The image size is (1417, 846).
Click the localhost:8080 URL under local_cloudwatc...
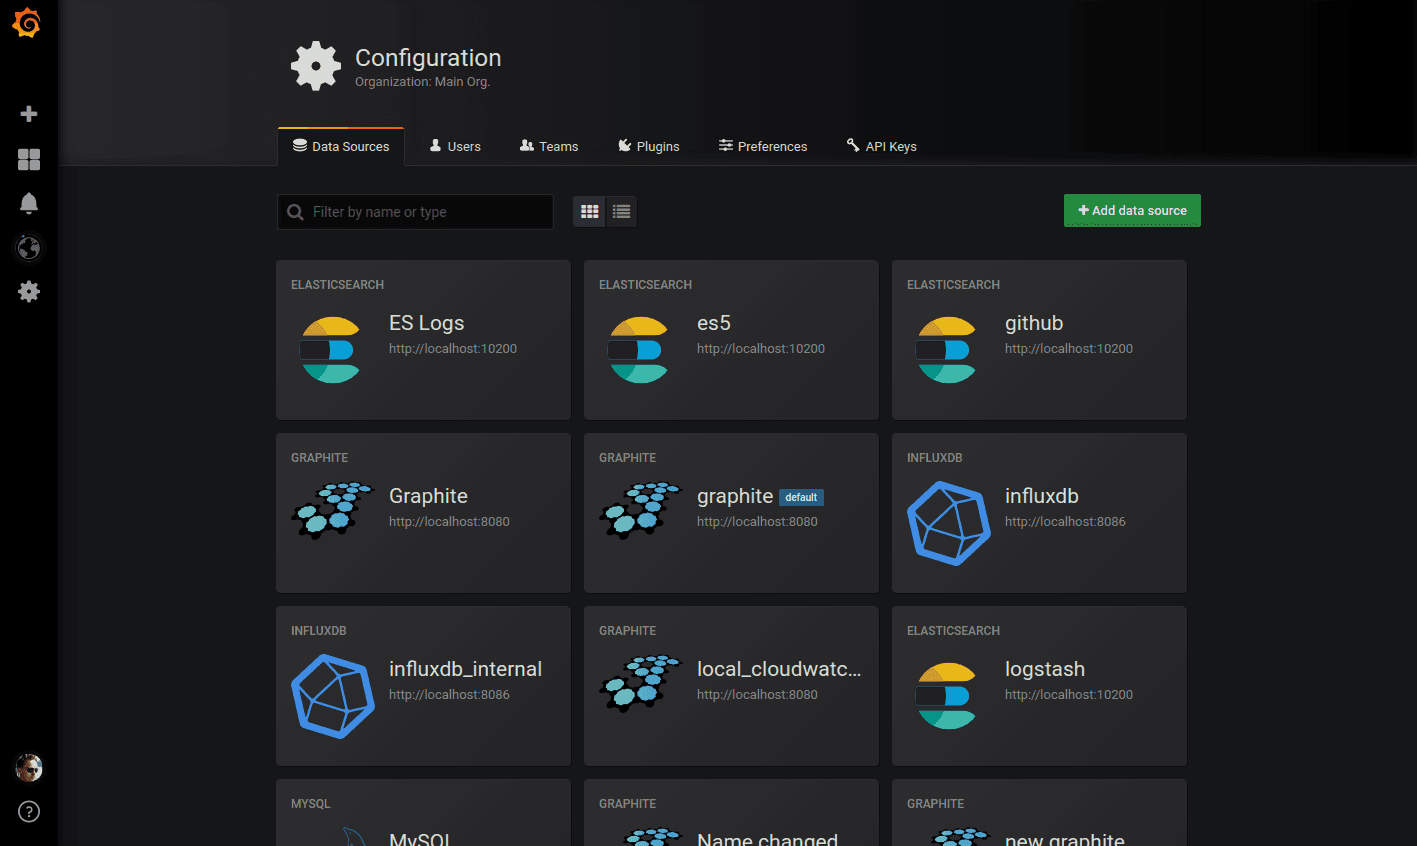pos(757,695)
